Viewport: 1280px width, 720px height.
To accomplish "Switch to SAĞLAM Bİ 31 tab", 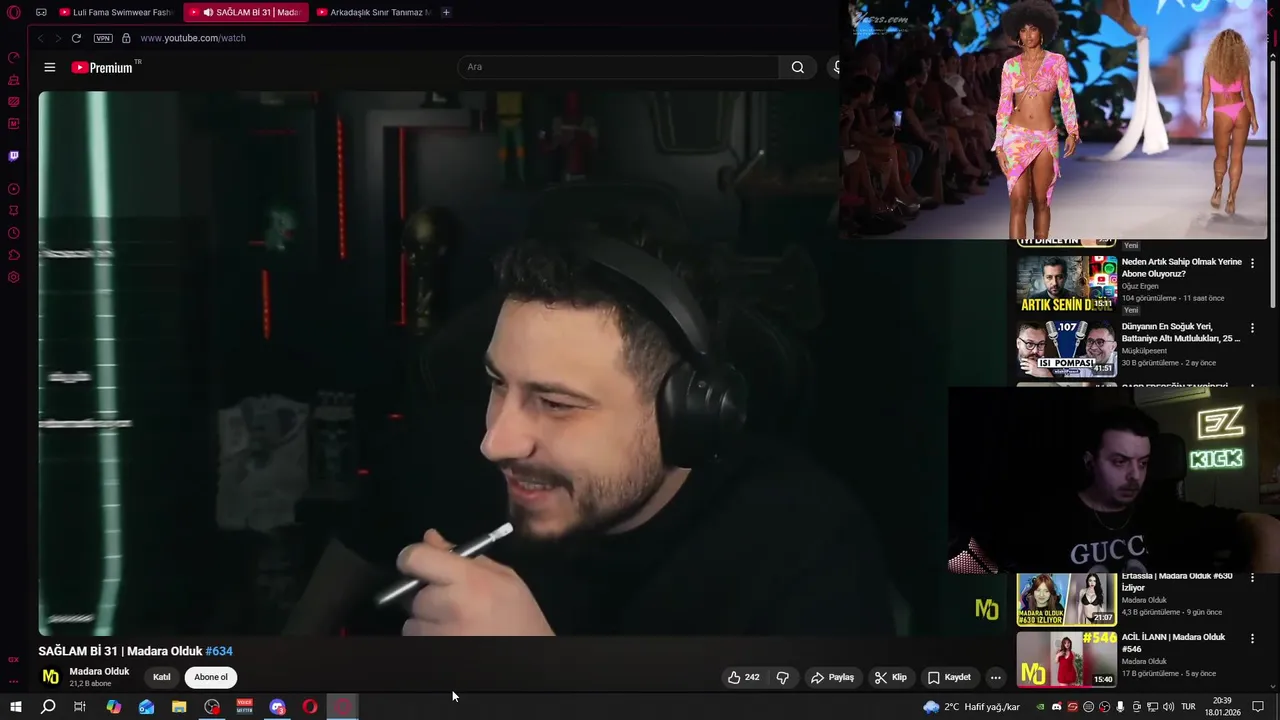I will [246, 12].
